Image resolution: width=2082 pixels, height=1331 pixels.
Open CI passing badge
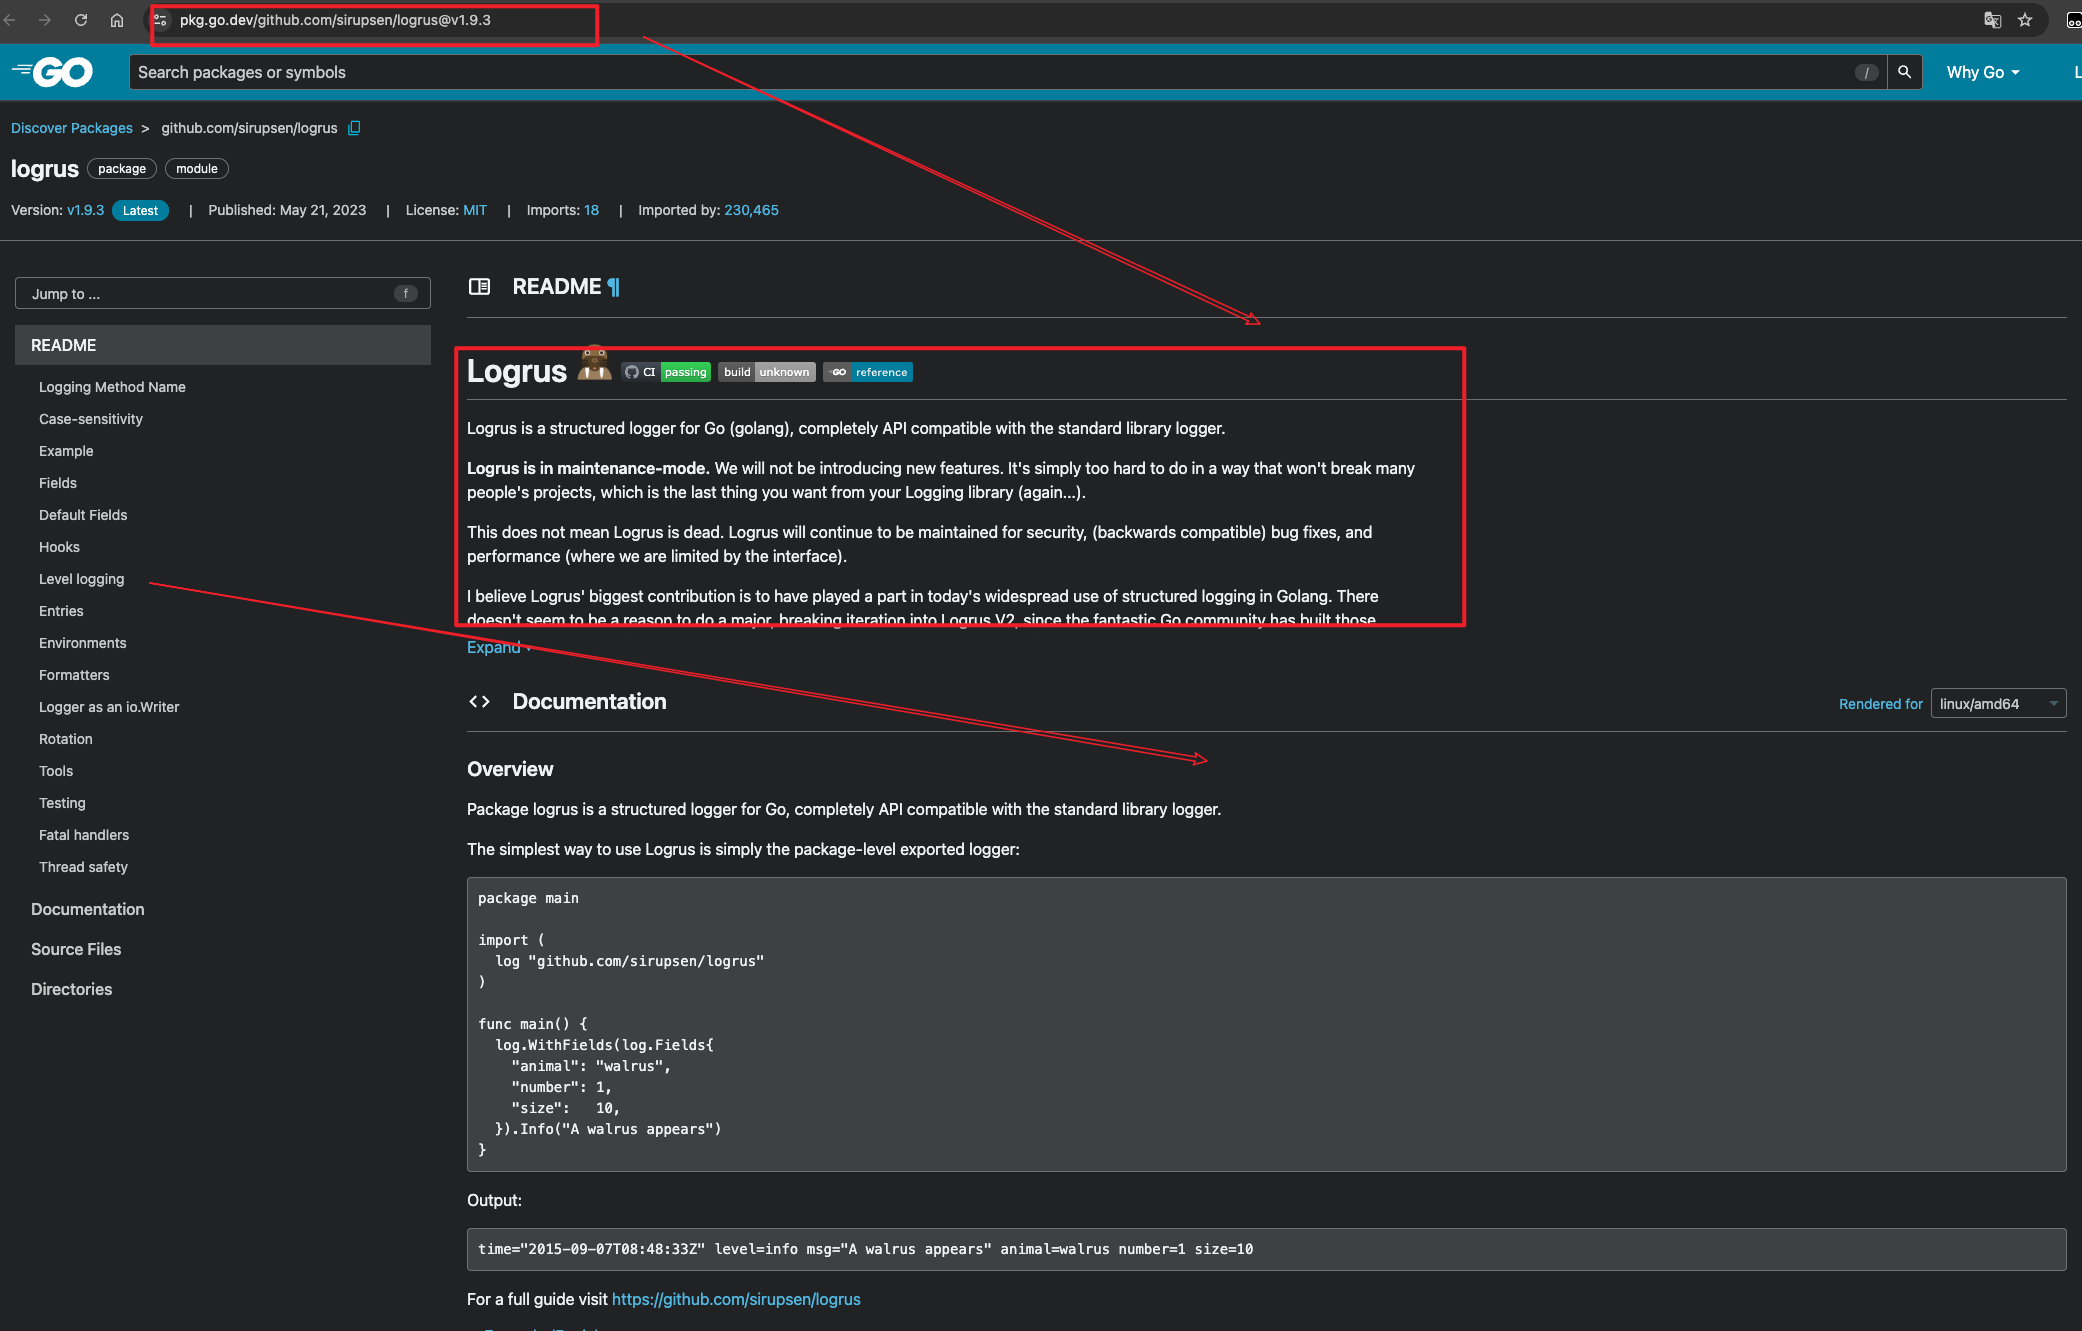click(666, 372)
